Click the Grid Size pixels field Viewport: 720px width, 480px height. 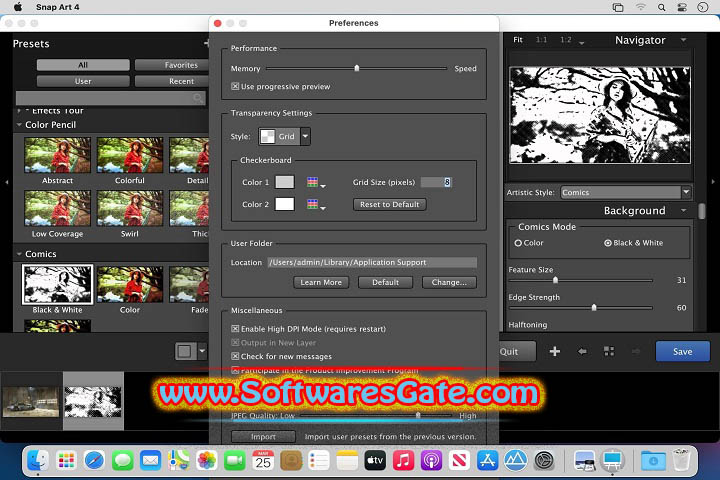436,182
